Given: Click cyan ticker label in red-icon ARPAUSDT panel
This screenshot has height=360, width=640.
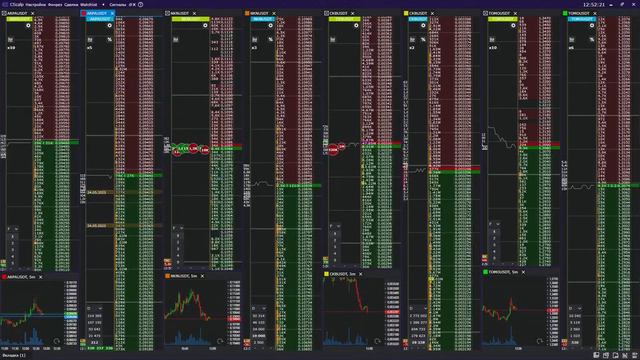Looking at the screenshot, I should (x=100, y=19).
